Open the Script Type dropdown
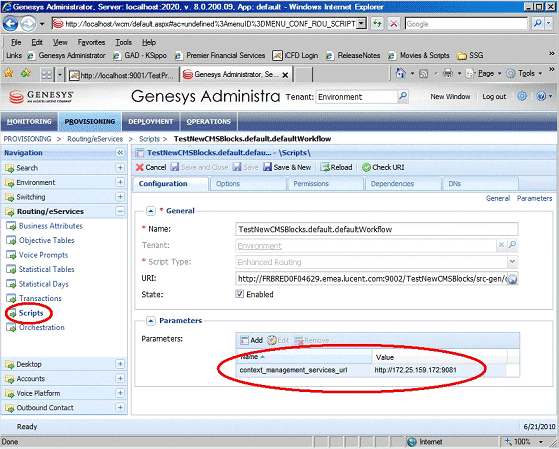 [x=512, y=262]
